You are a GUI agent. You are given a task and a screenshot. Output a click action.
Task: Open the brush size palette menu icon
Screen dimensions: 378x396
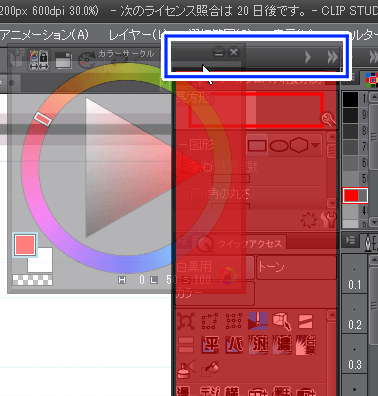[x=351, y=240]
